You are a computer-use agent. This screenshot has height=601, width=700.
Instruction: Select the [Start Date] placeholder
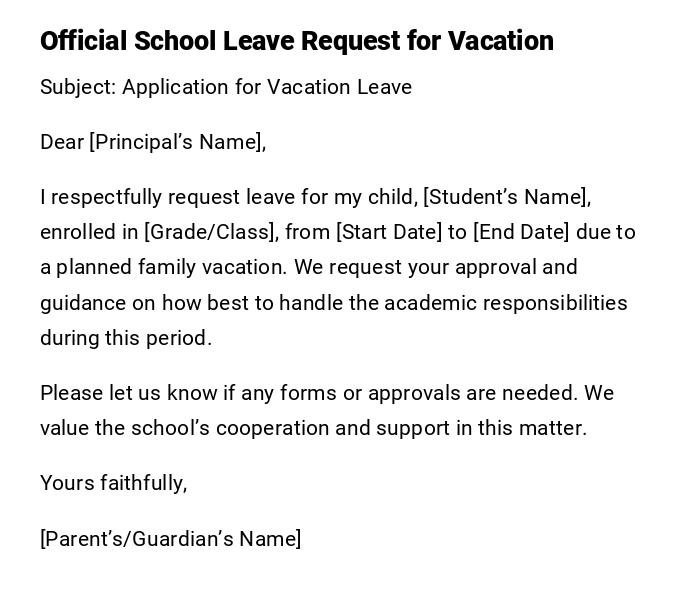point(388,232)
